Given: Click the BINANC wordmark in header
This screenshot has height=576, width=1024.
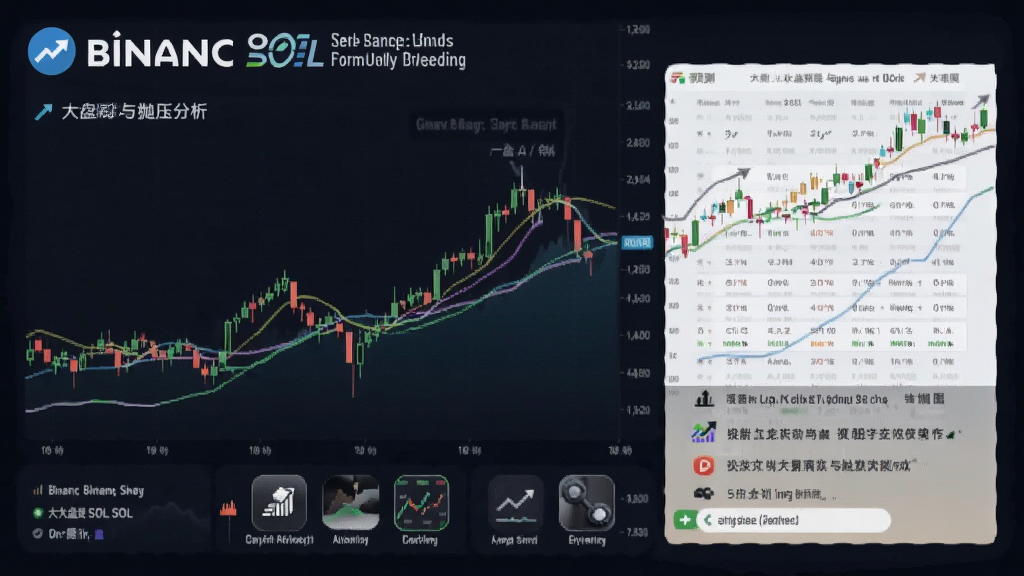Looking at the screenshot, I should coord(160,52).
